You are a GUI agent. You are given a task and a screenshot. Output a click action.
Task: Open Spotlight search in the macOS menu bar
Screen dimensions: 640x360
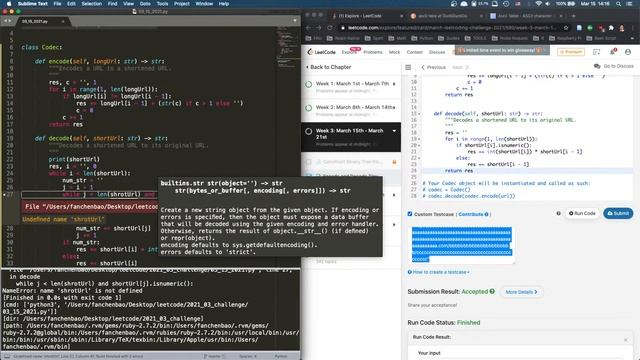[618, 4]
